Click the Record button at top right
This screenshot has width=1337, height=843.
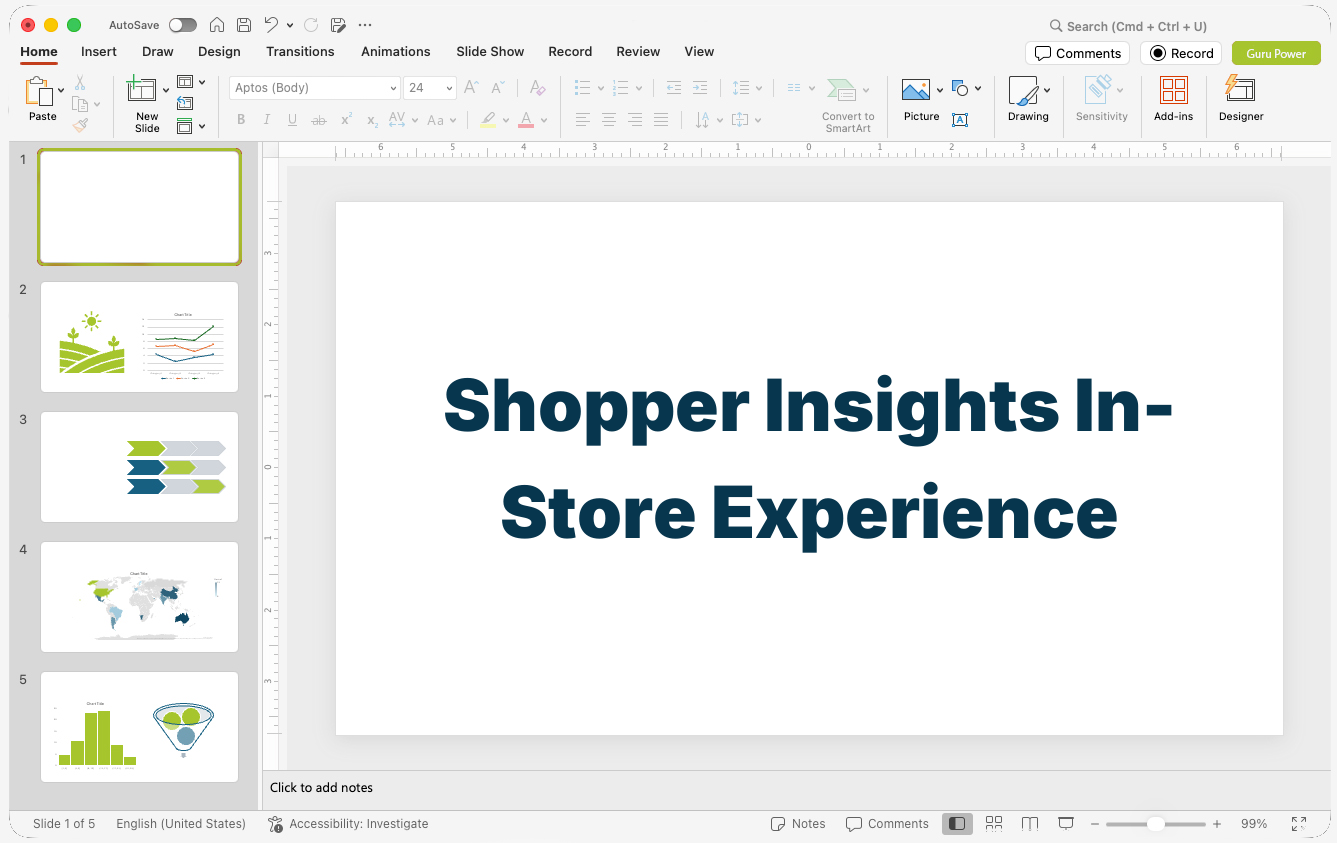tap(1181, 53)
